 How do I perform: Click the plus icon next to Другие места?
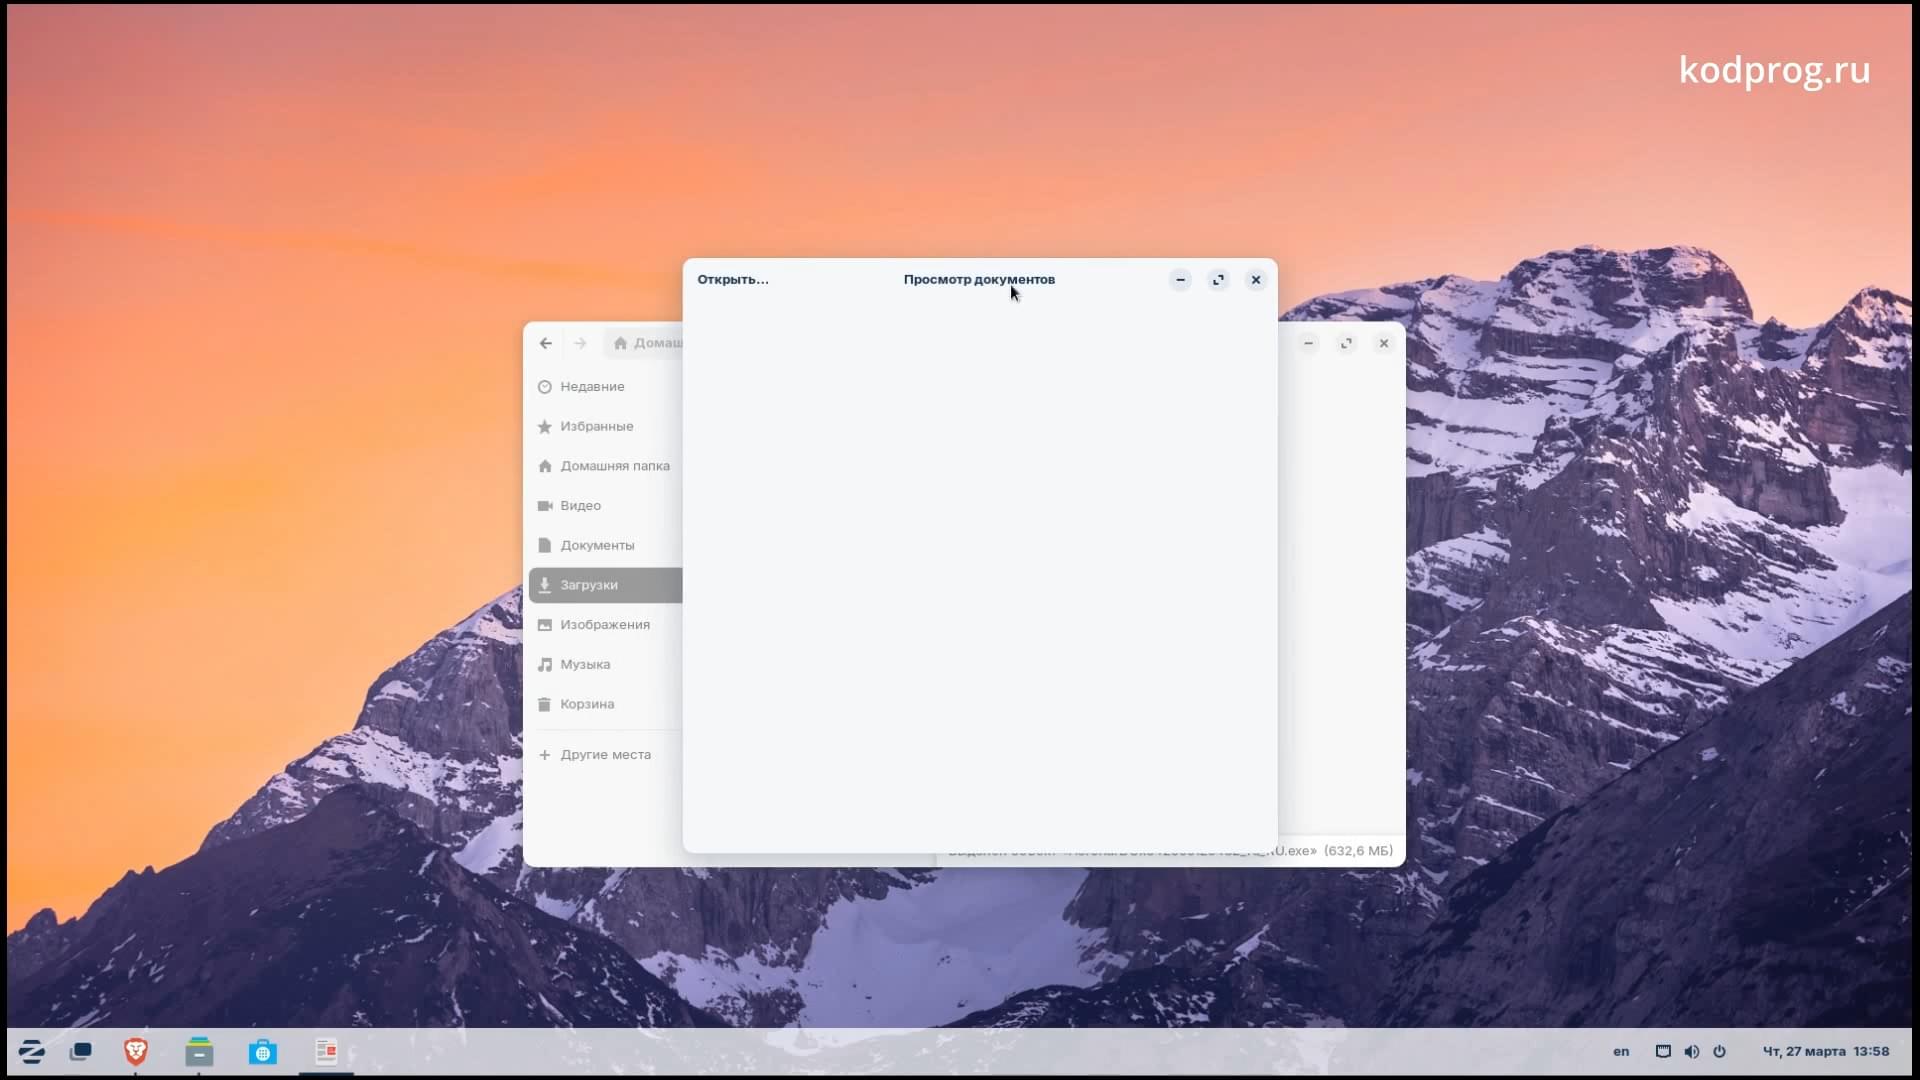click(545, 755)
